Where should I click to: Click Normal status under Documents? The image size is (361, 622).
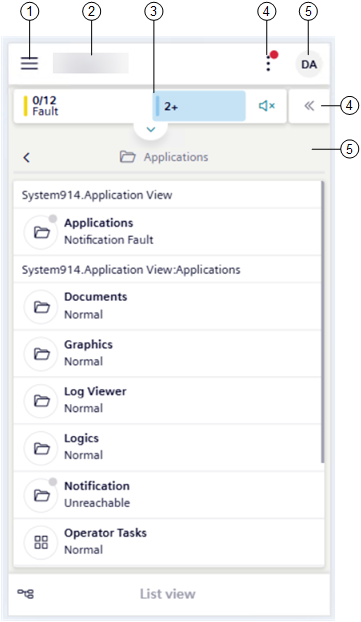[x=84, y=315]
